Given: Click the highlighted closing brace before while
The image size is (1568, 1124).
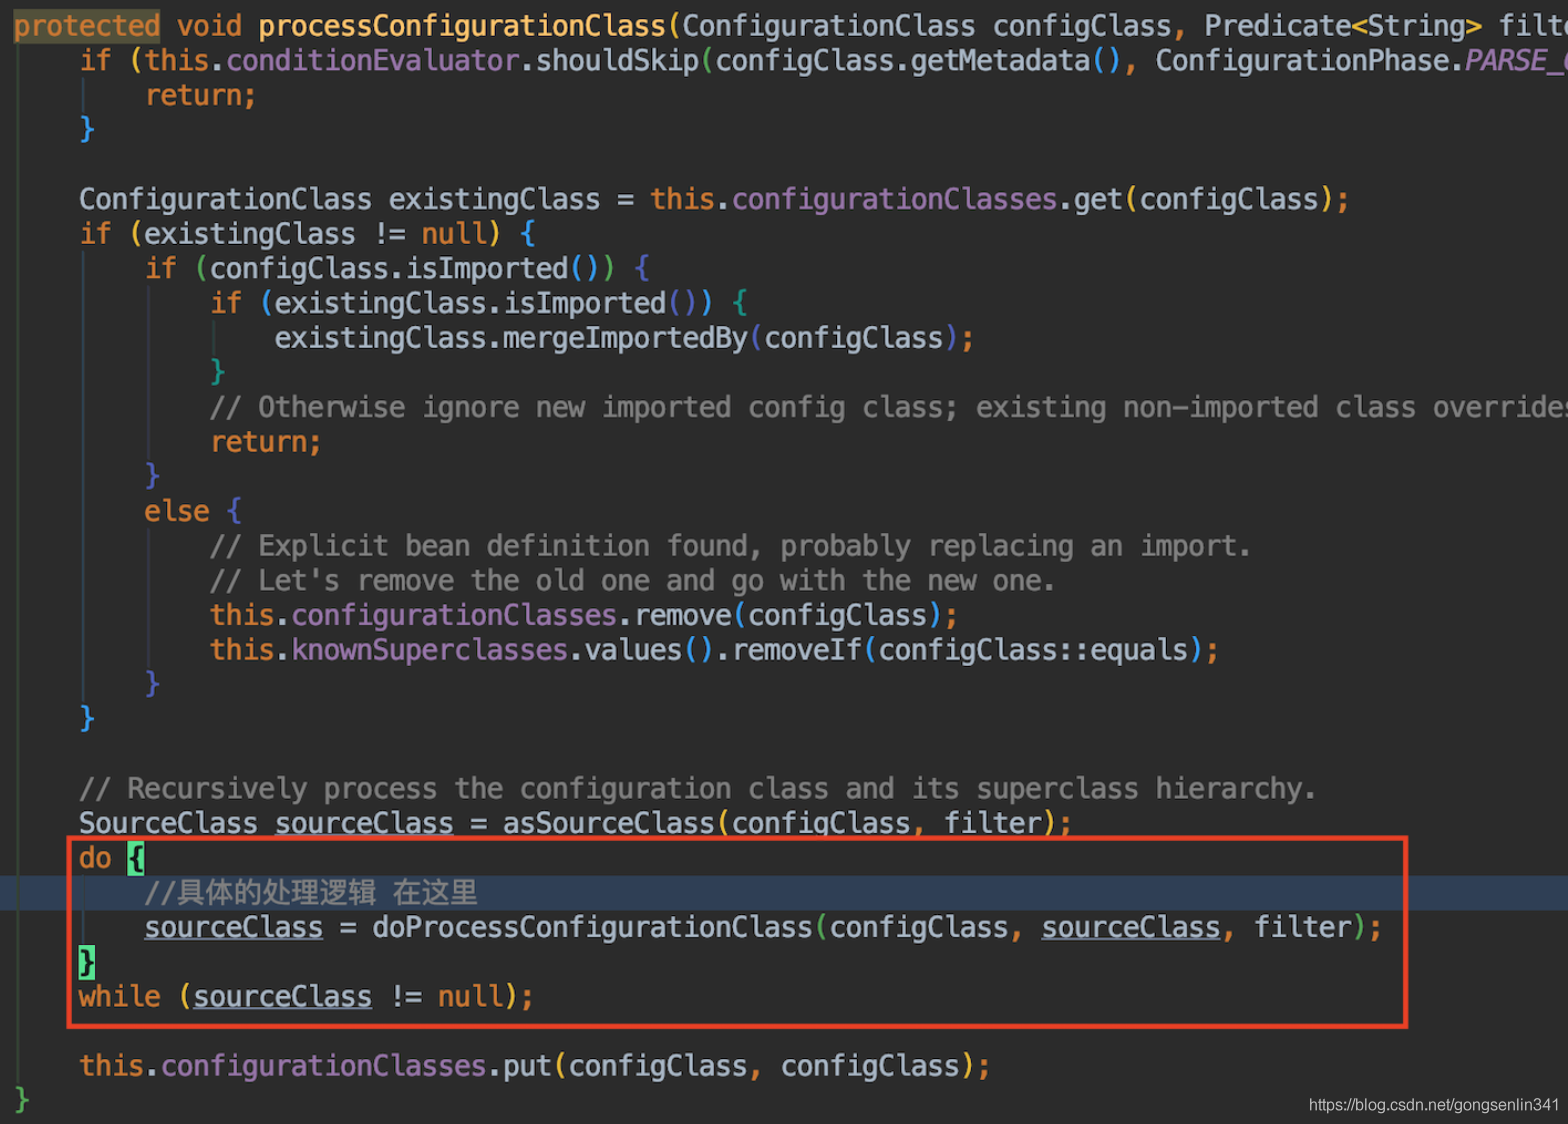Looking at the screenshot, I should pyautogui.click(x=87, y=962).
